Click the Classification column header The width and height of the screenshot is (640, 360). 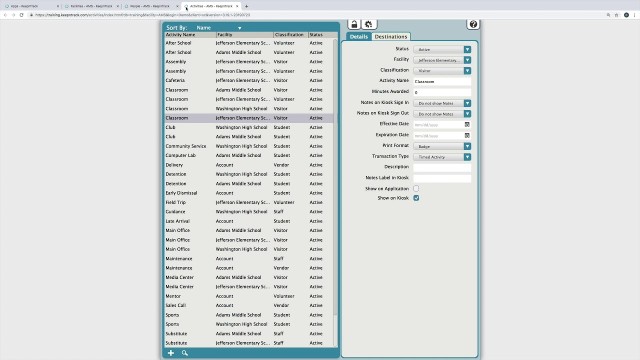(290, 35)
